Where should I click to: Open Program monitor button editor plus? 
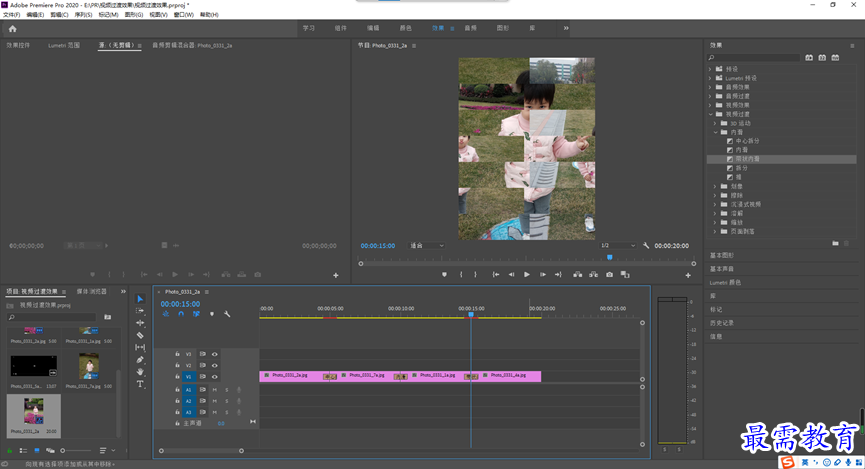688,275
